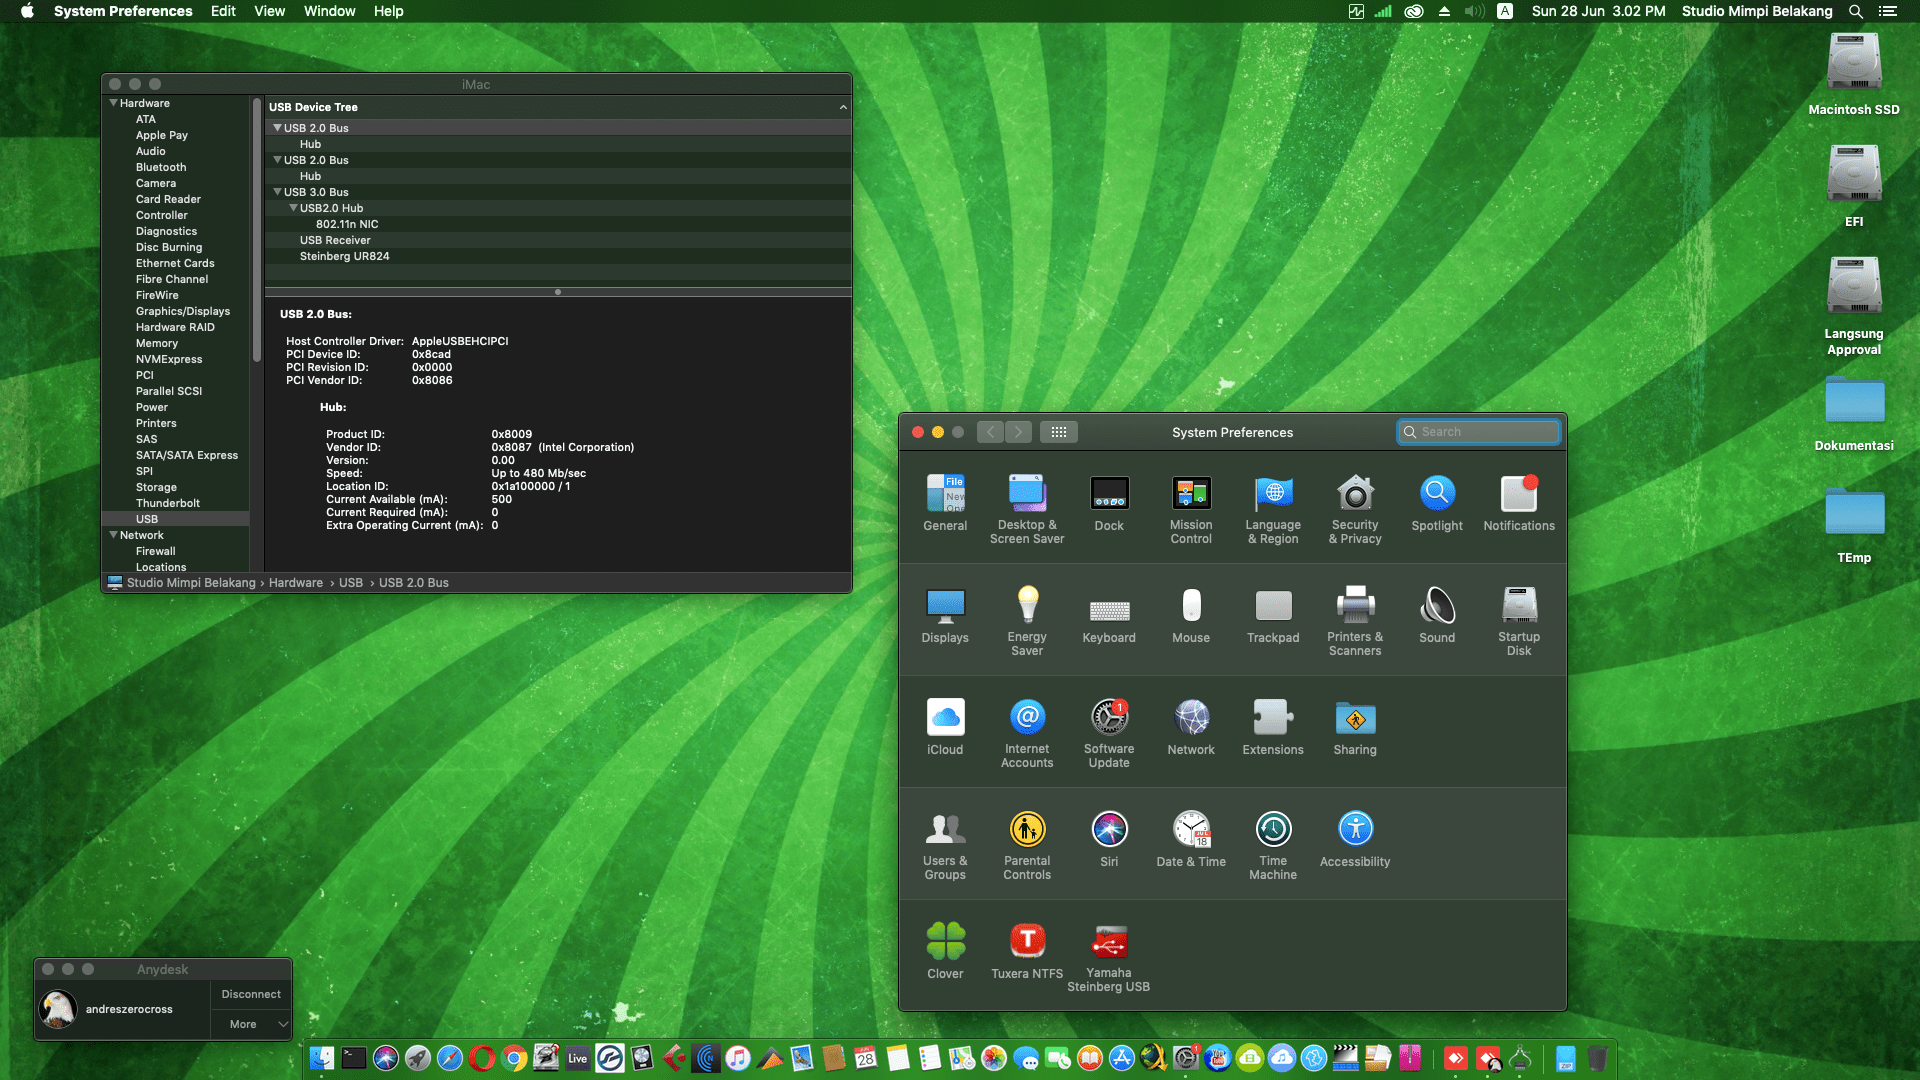Open Spotlight search in menu bar
The width and height of the screenshot is (1920, 1080).
click(1856, 11)
